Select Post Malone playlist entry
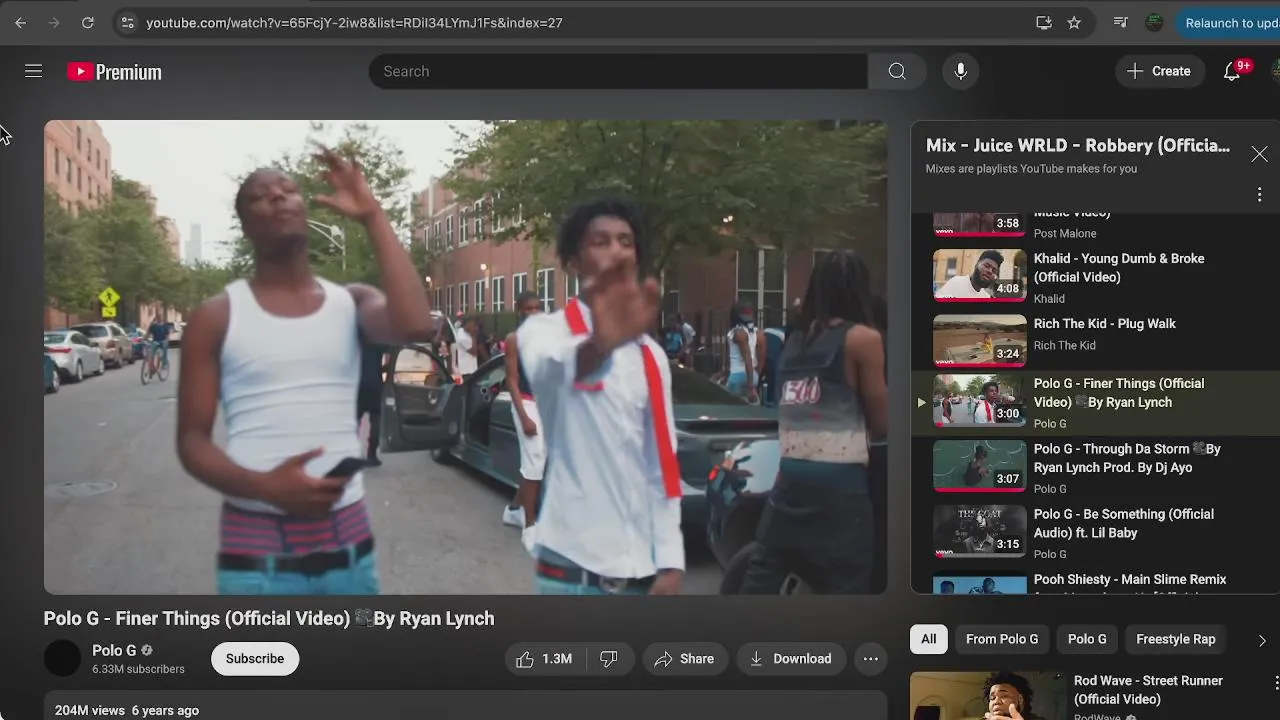Screen dimensions: 1280x720 point(1096,225)
